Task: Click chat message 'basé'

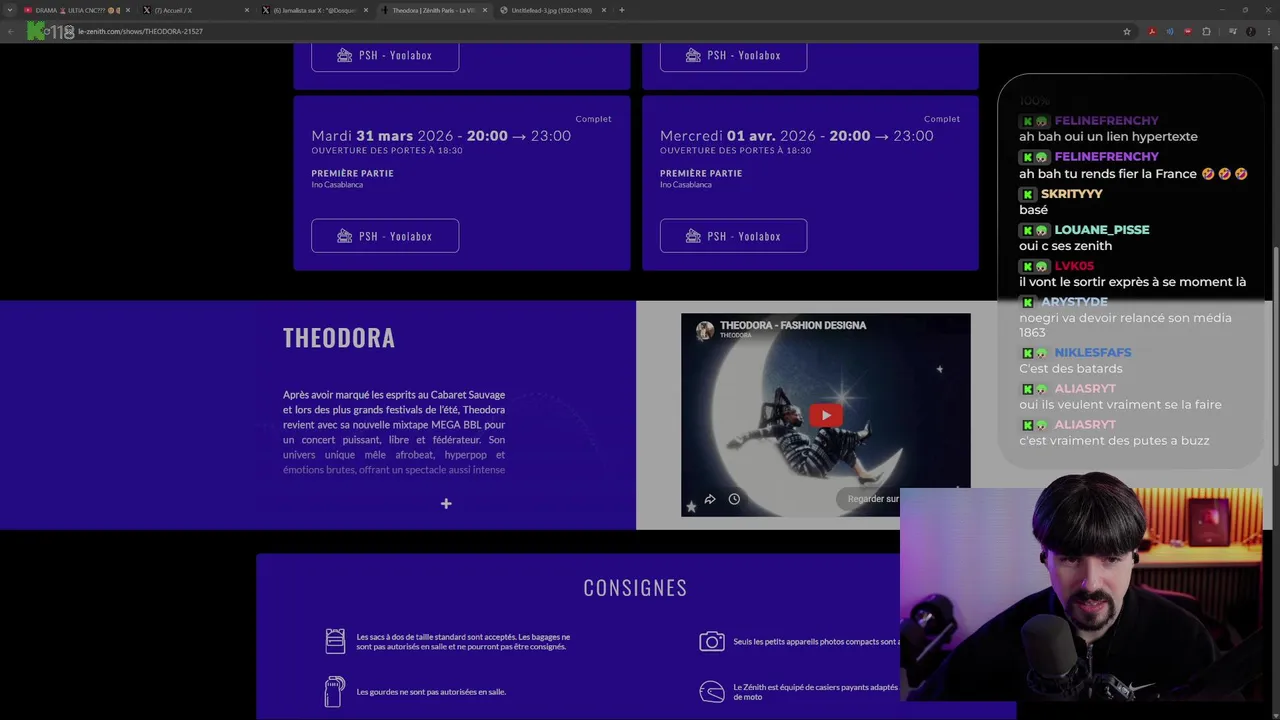Action: [x=1033, y=210]
